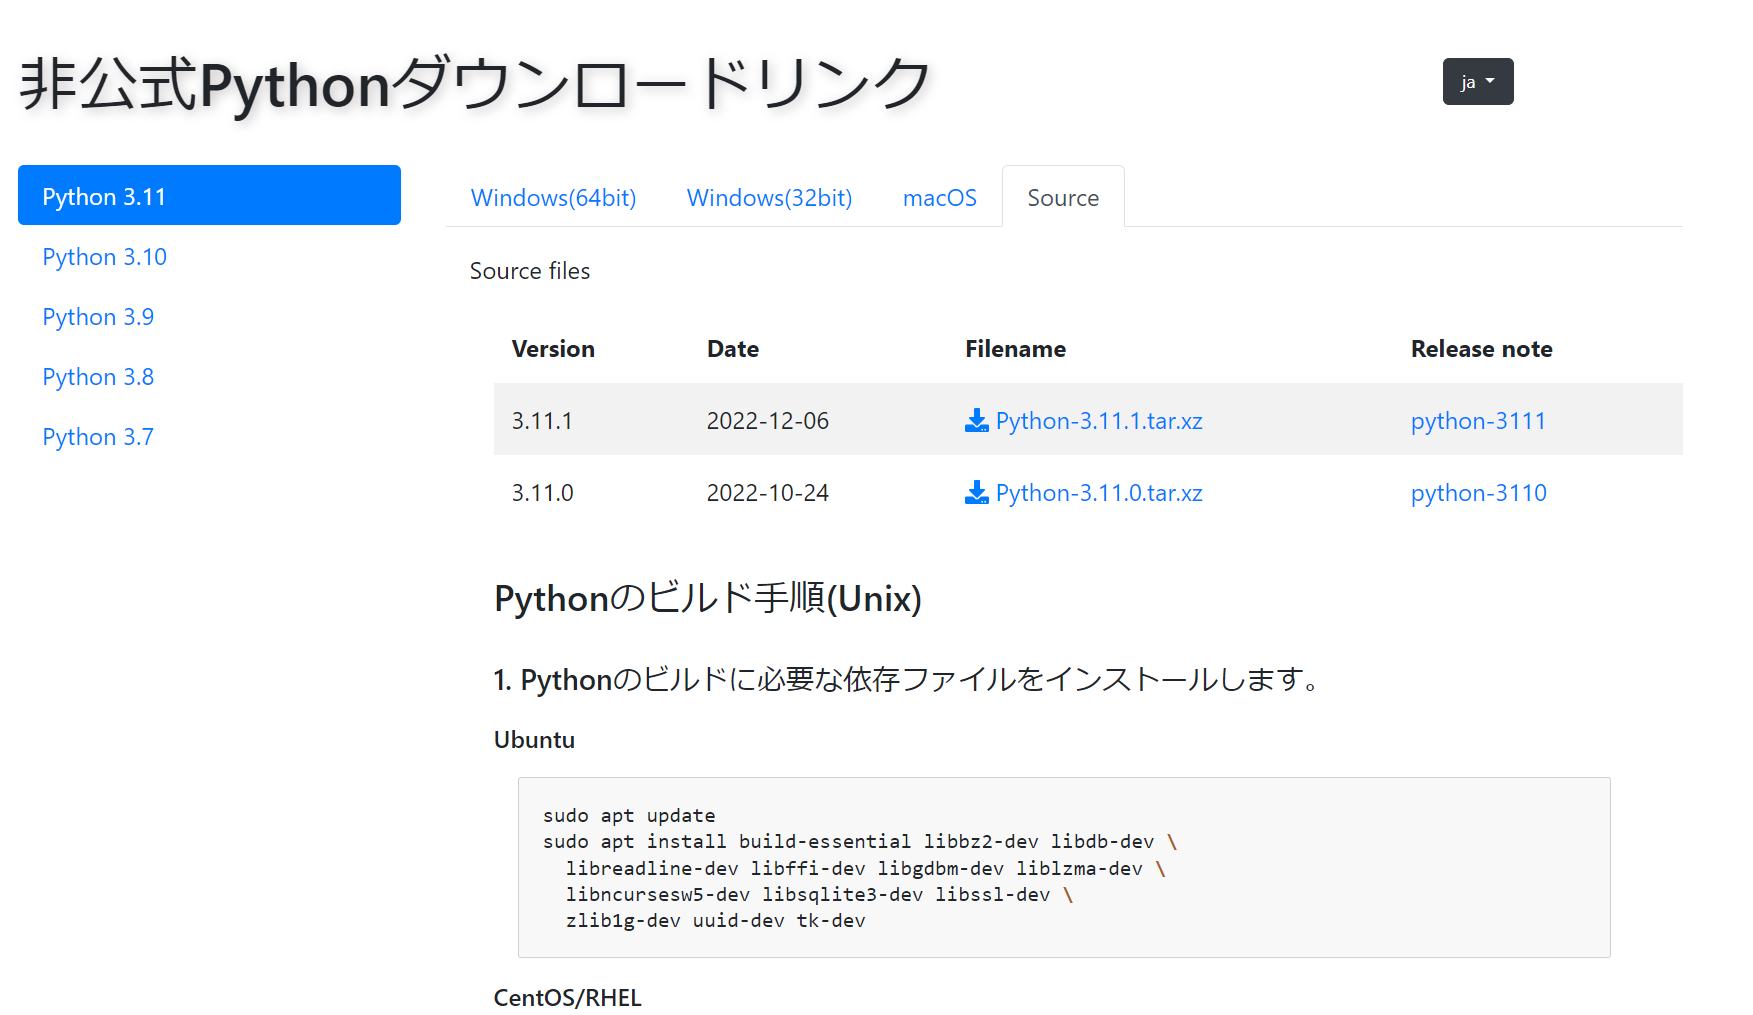
Task: Select the Source tab
Action: [x=1063, y=197]
